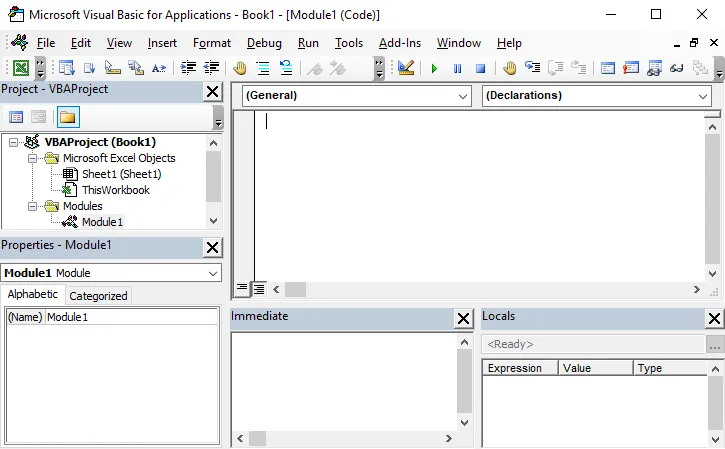Open Standard toolbar options overflow arrow
The height and width of the screenshot is (449, 725).
(x=40, y=68)
